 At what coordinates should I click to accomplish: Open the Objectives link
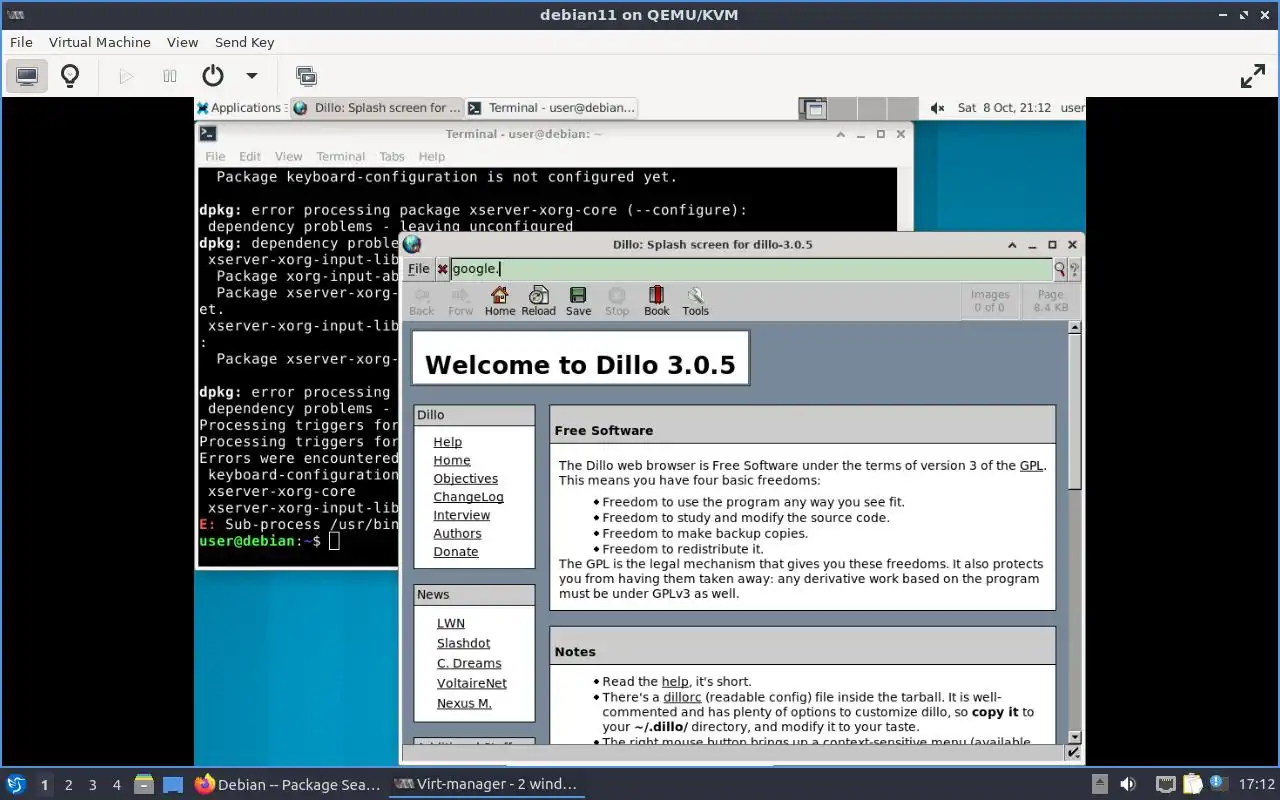coord(465,478)
